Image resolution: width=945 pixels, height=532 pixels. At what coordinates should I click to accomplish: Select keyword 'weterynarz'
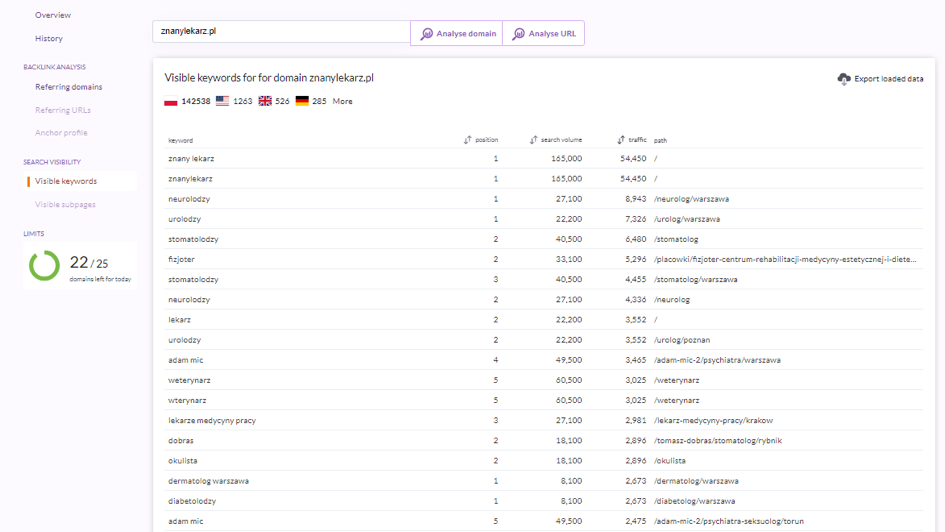[x=189, y=380]
